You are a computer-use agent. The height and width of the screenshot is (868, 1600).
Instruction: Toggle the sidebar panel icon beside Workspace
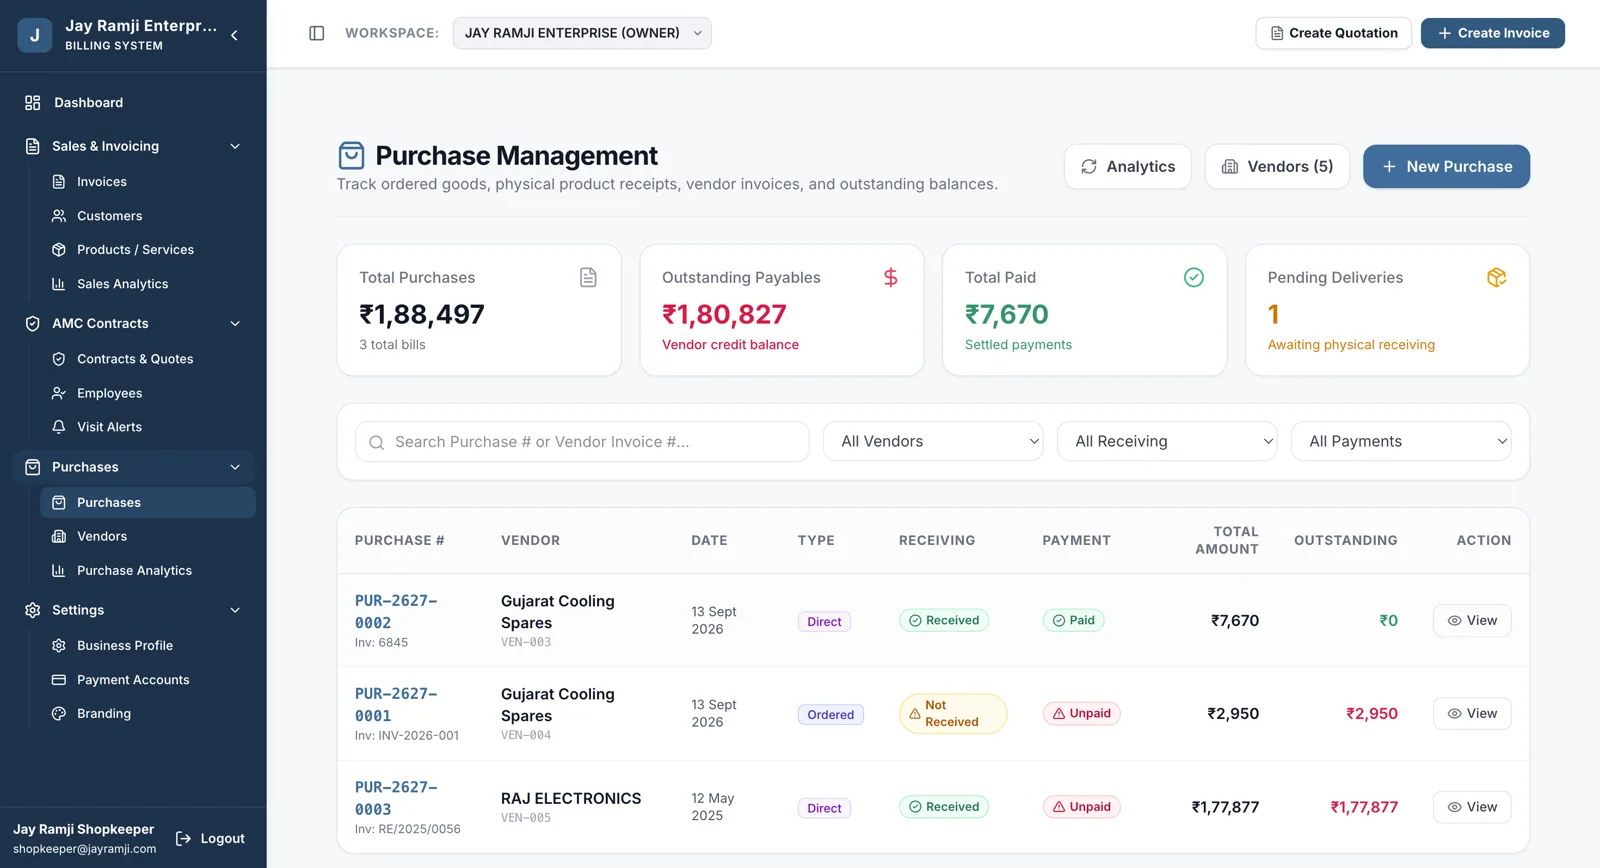click(x=317, y=33)
